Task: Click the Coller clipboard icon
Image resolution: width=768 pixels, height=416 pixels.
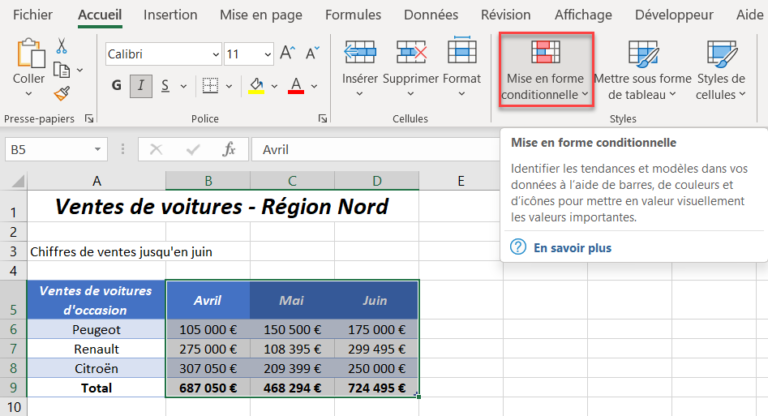Action: [x=29, y=55]
